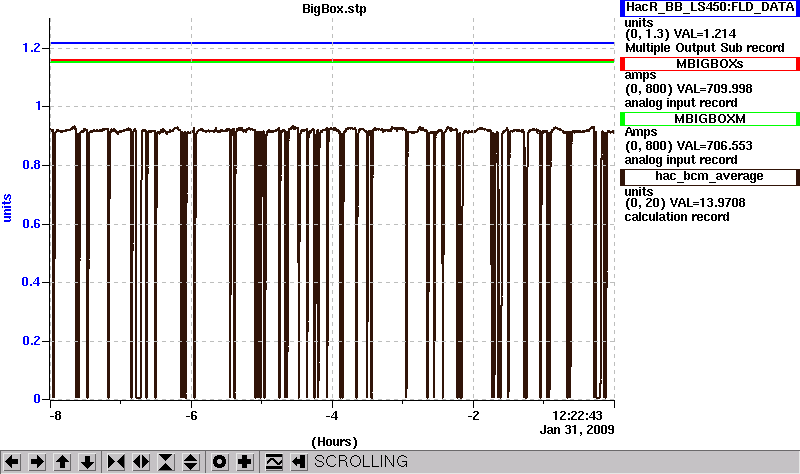Click the 0.4 tick label on the y-axis

tap(31, 282)
